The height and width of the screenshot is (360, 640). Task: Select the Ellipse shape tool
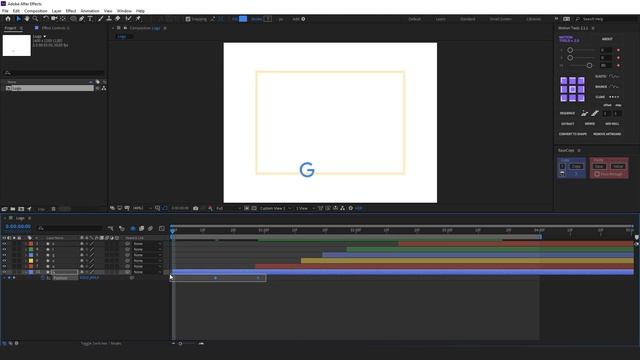(73, 19)
